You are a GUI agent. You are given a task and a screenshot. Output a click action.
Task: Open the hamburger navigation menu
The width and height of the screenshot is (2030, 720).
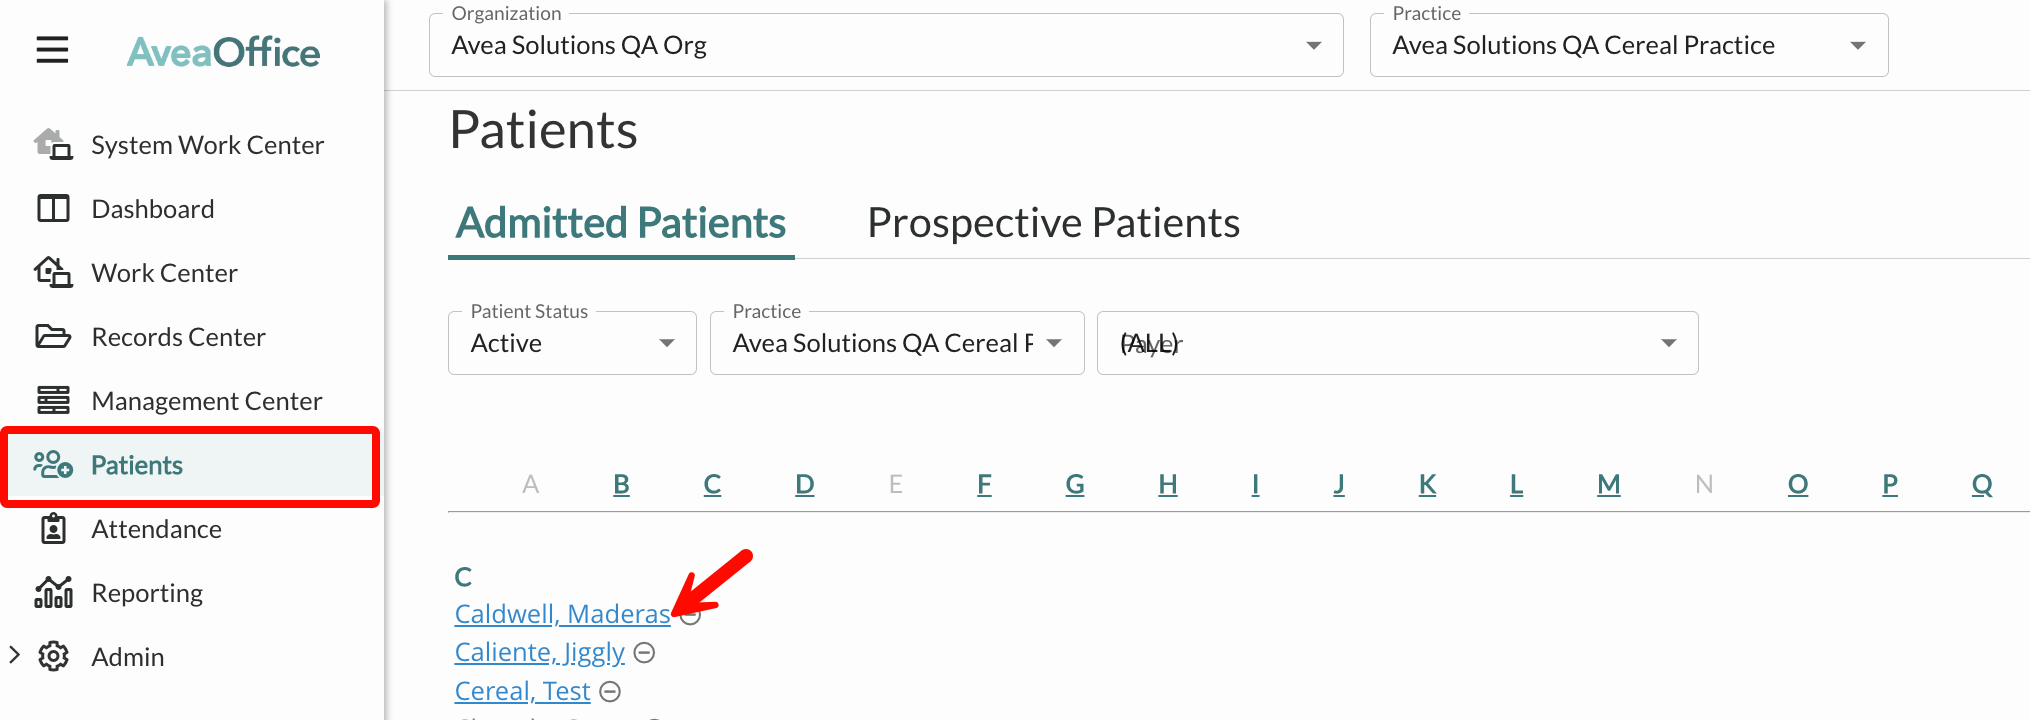(x=52, y=50)
